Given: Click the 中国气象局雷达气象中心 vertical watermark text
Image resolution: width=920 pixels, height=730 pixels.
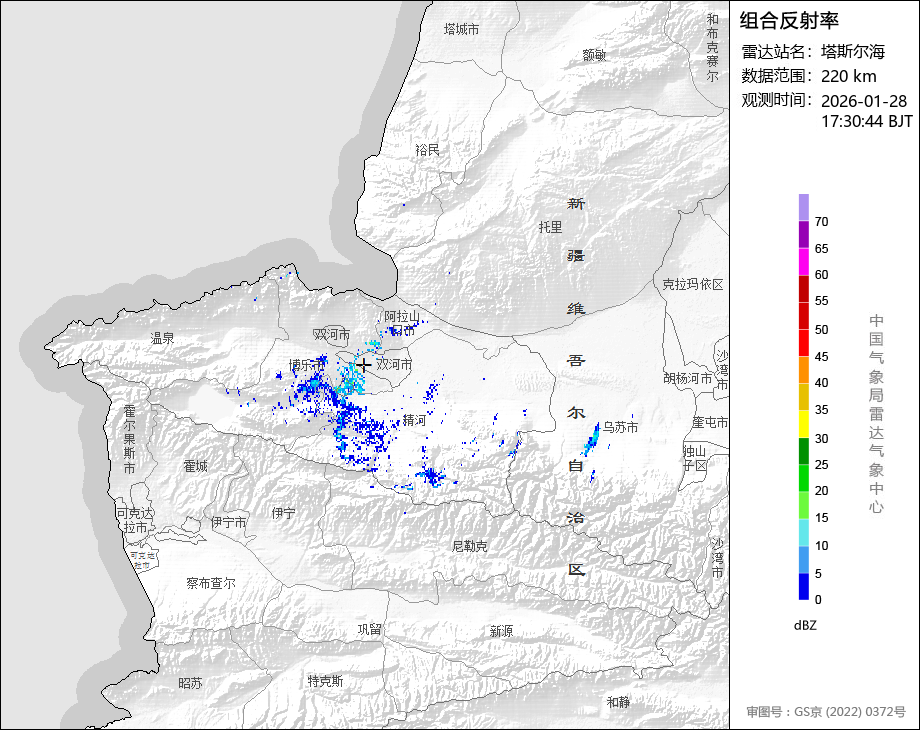Looking at the screenshot, I should coord(876,414).
